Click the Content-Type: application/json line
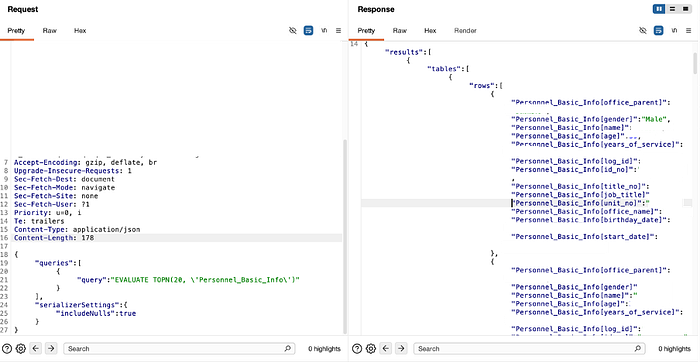Image resolution: width=700 pixels, height=362 pixels. 77,229
